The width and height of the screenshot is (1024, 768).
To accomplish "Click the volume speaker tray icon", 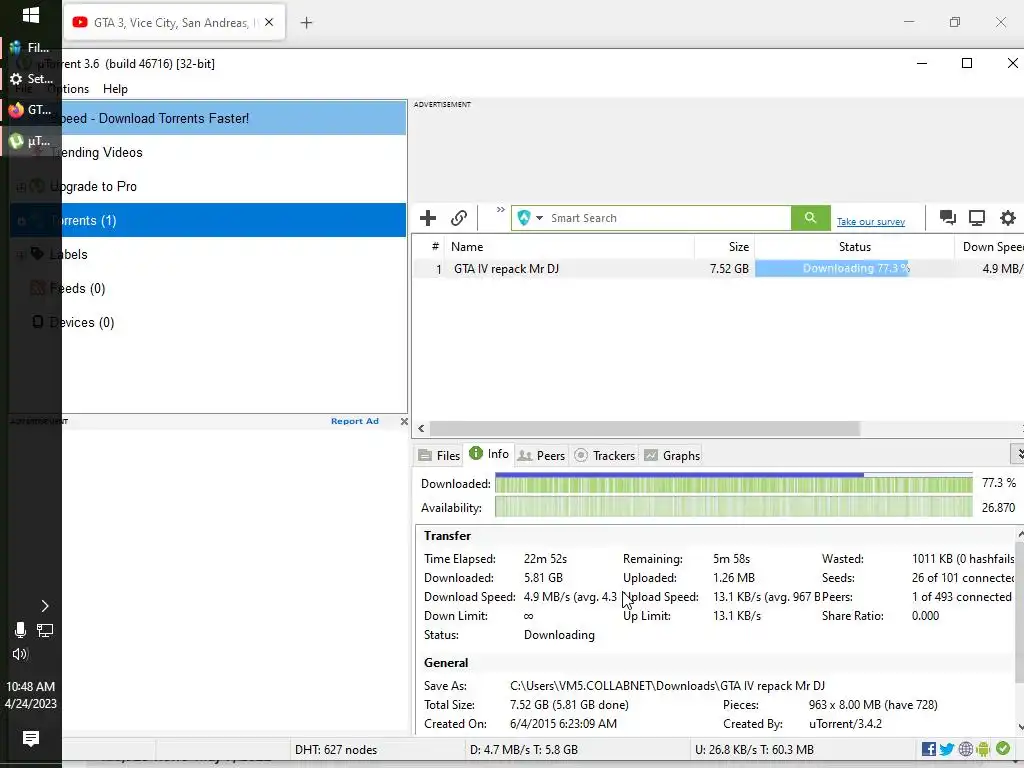I will (x=20, y=654).
